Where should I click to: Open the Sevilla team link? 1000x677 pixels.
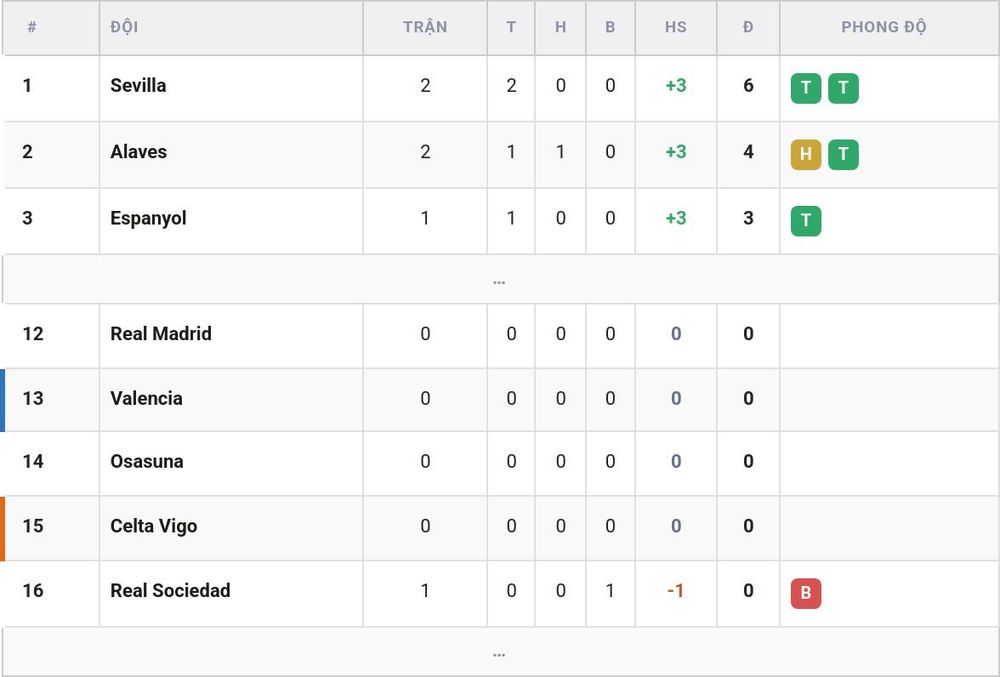(x=138, y=85)
